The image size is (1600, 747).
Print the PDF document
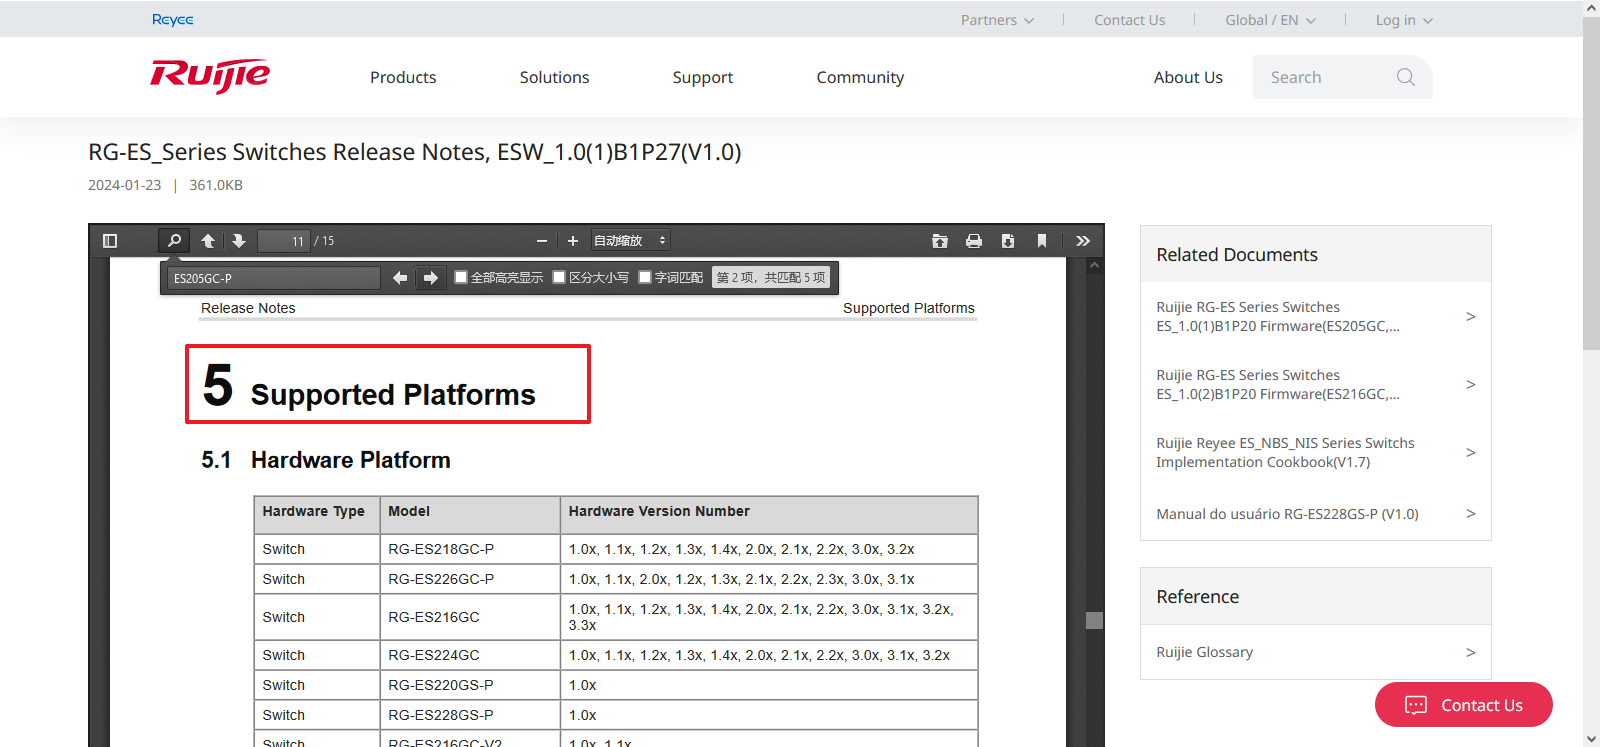[x=974, y=241]
